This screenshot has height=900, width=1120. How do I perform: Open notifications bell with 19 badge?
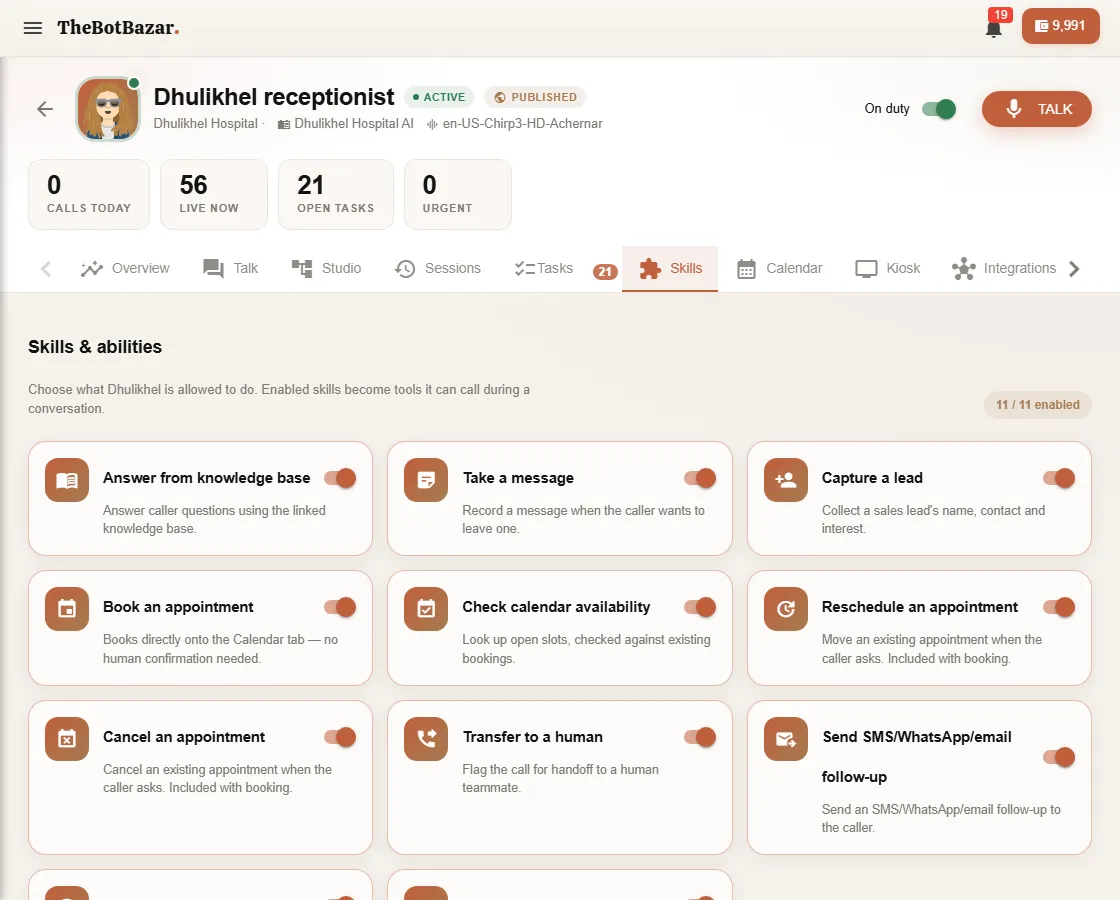click(994, 28)
